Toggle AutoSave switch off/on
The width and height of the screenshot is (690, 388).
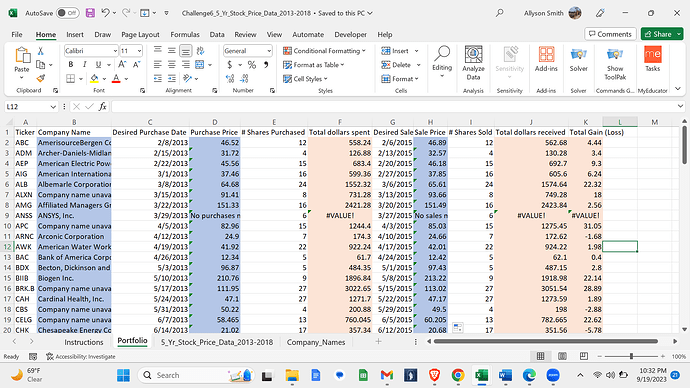[67, 13]
